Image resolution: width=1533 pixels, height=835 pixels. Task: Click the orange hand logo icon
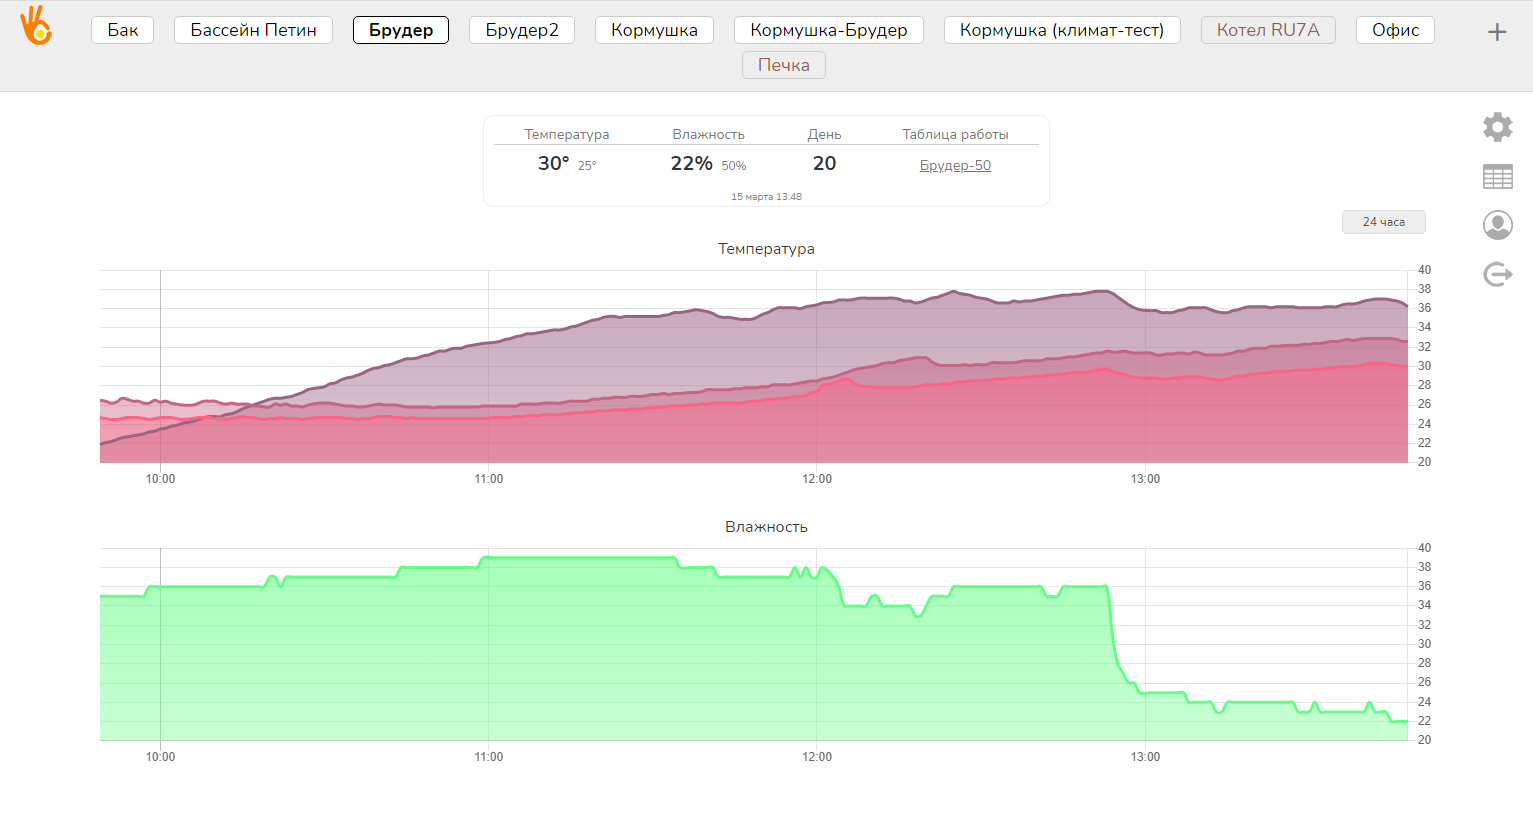point(37,26)
